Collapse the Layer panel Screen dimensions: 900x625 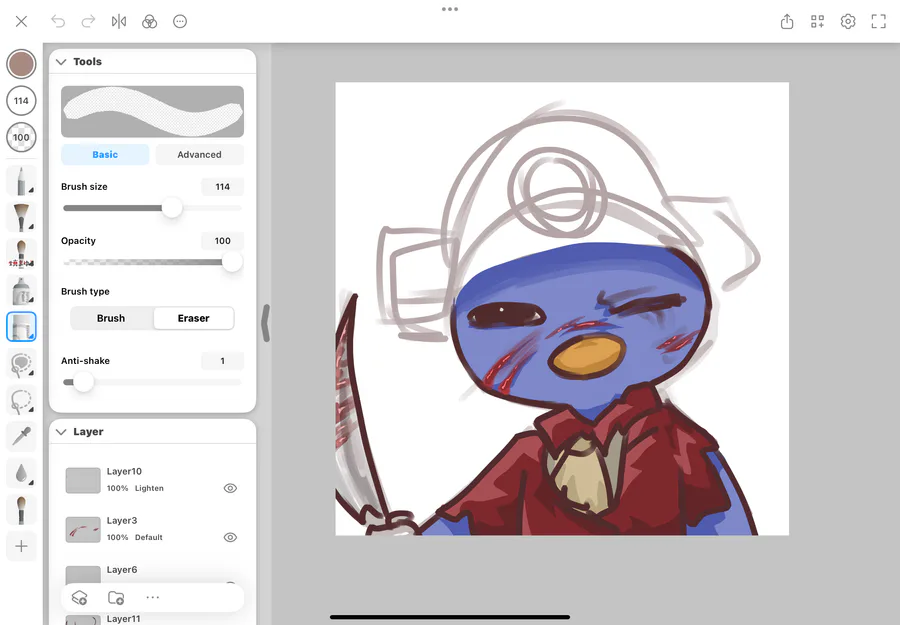61,432
